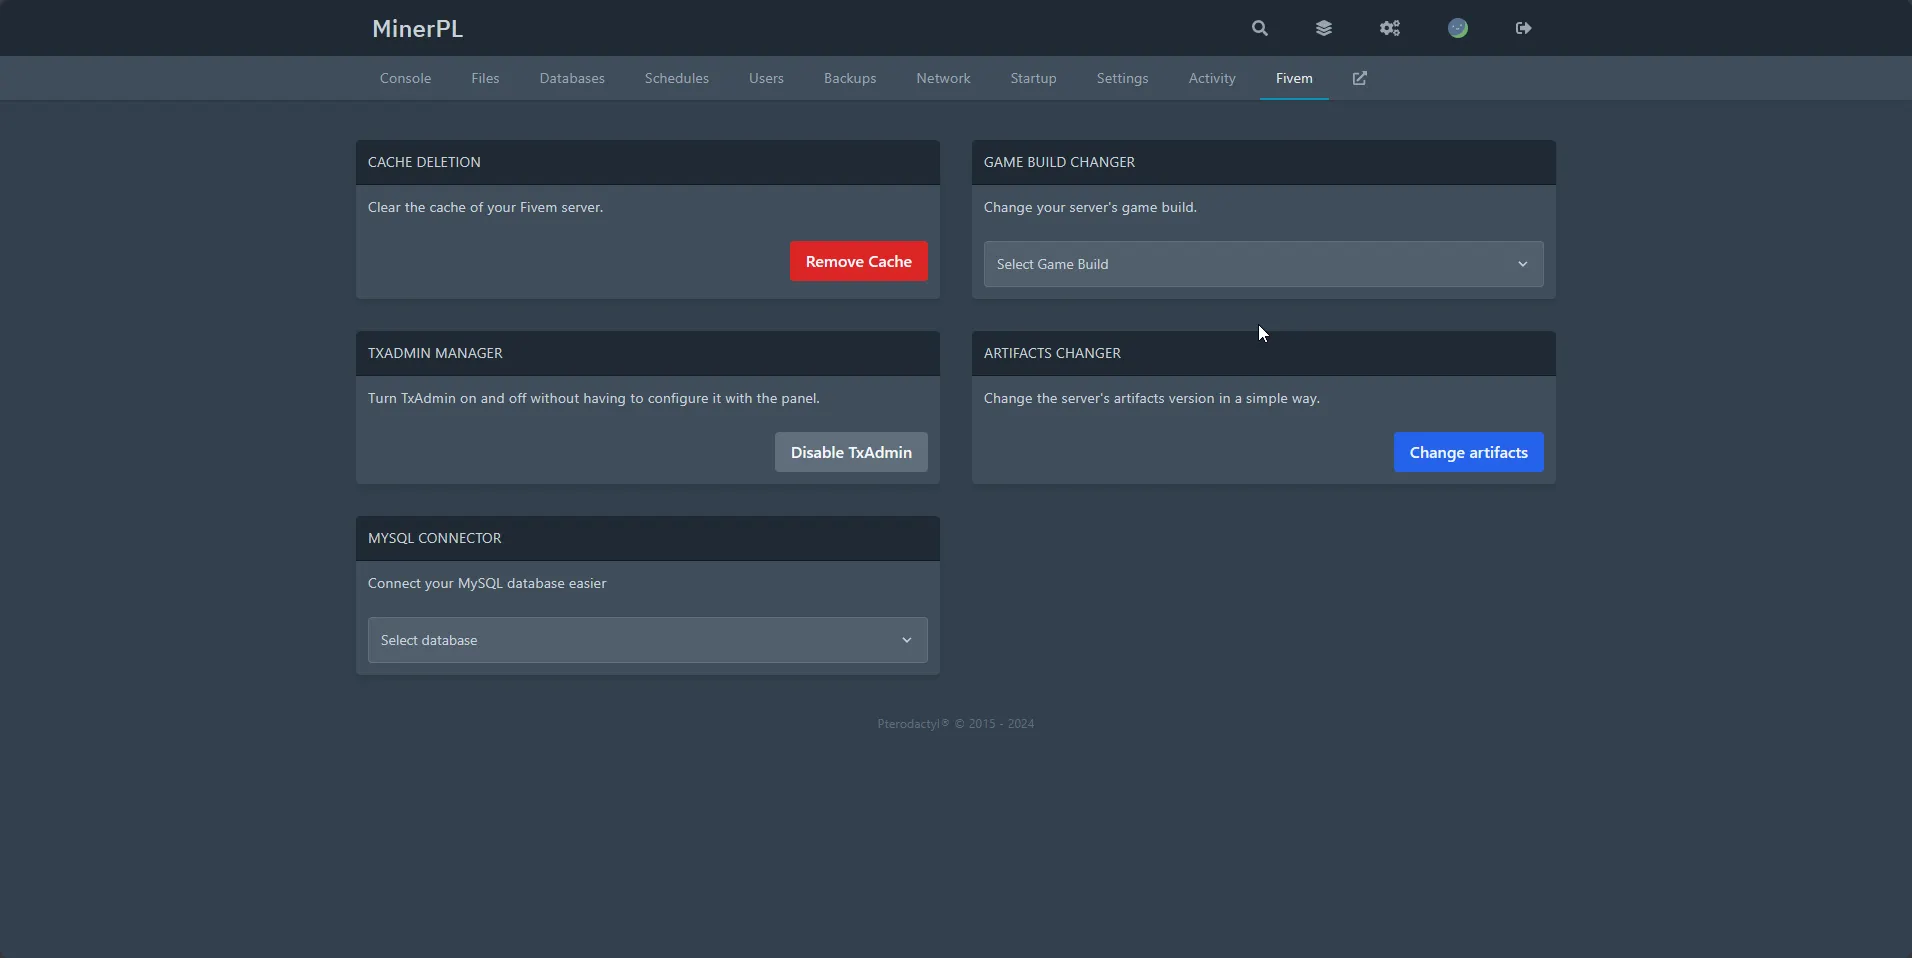The width and height of the screenshot is (1912, 958).
Task: Click the user avatar icon
Action: (x=1458, y=28)
